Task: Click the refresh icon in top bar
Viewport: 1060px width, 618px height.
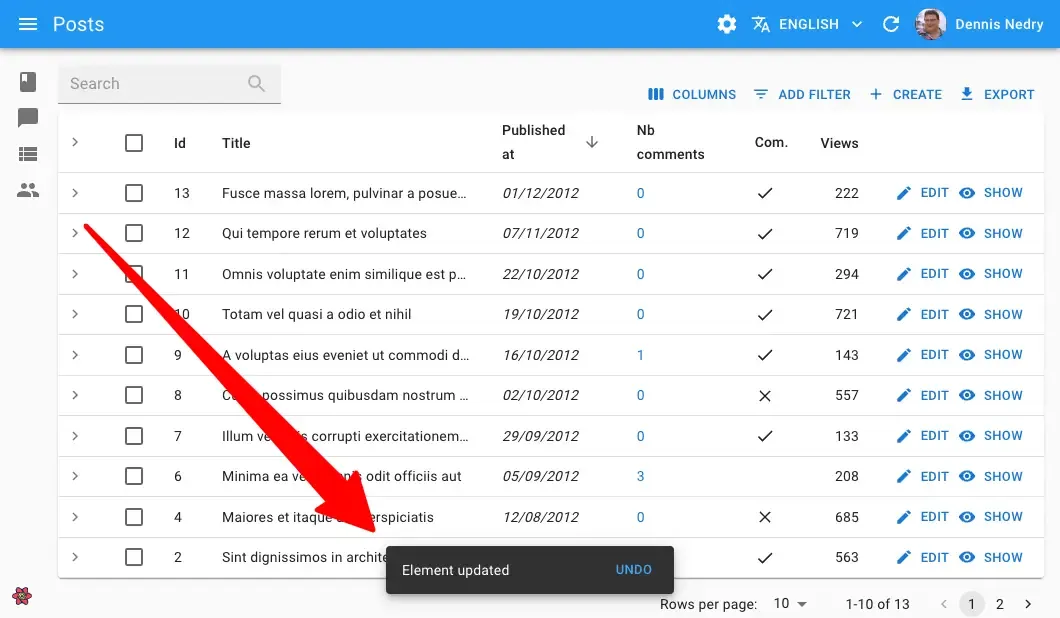Action: [891, 24]
